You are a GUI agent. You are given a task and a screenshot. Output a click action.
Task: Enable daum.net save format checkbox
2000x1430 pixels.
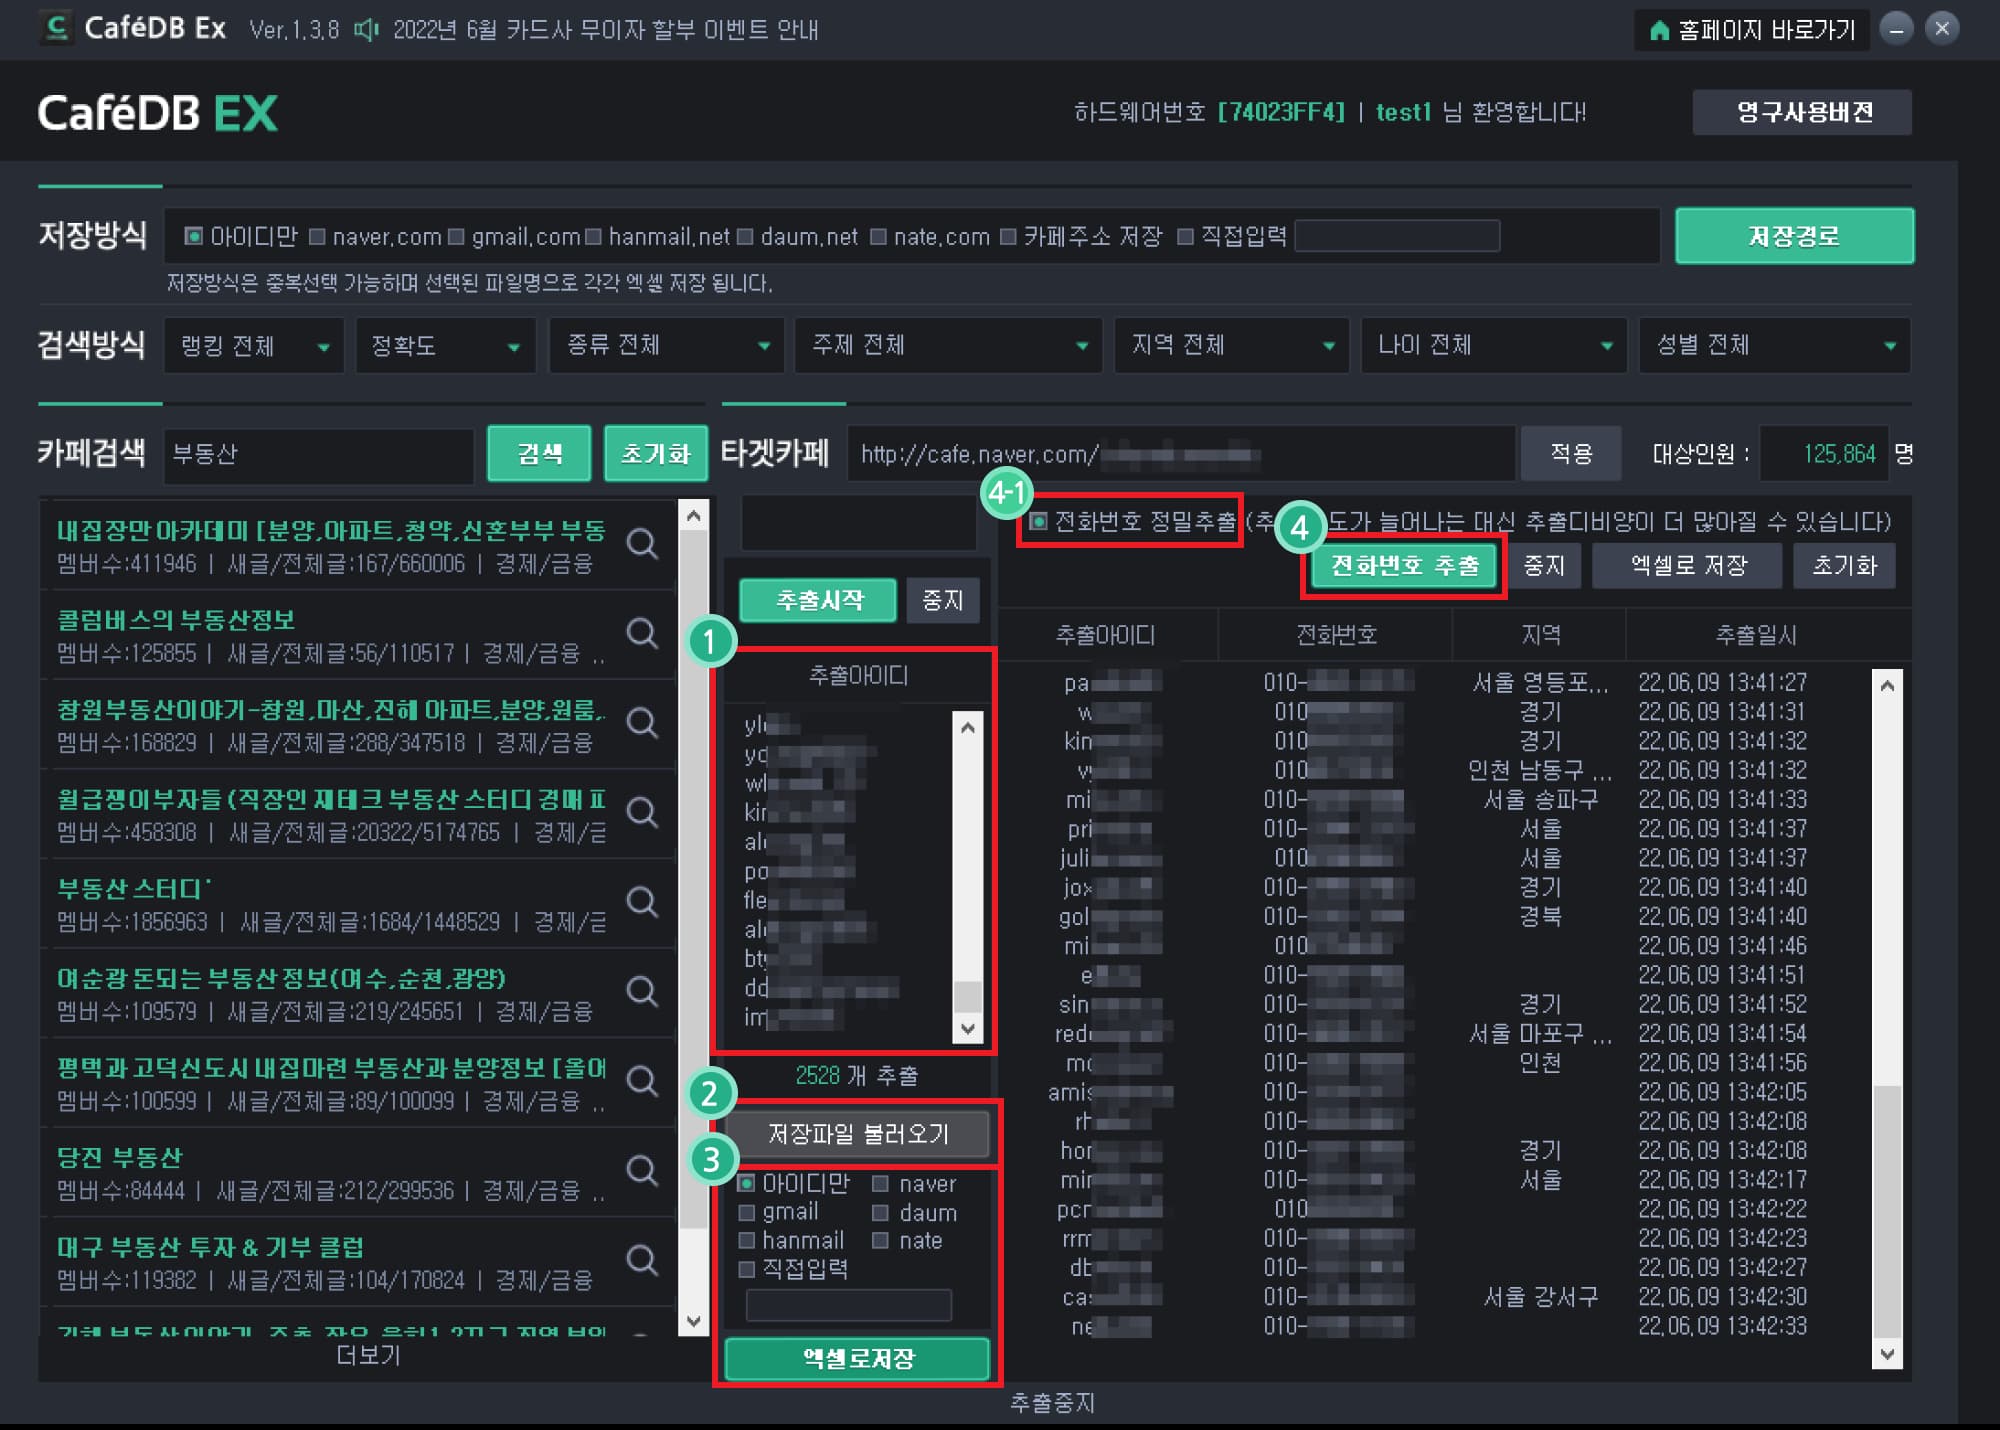pyautogui.click(x=745, y=237)
